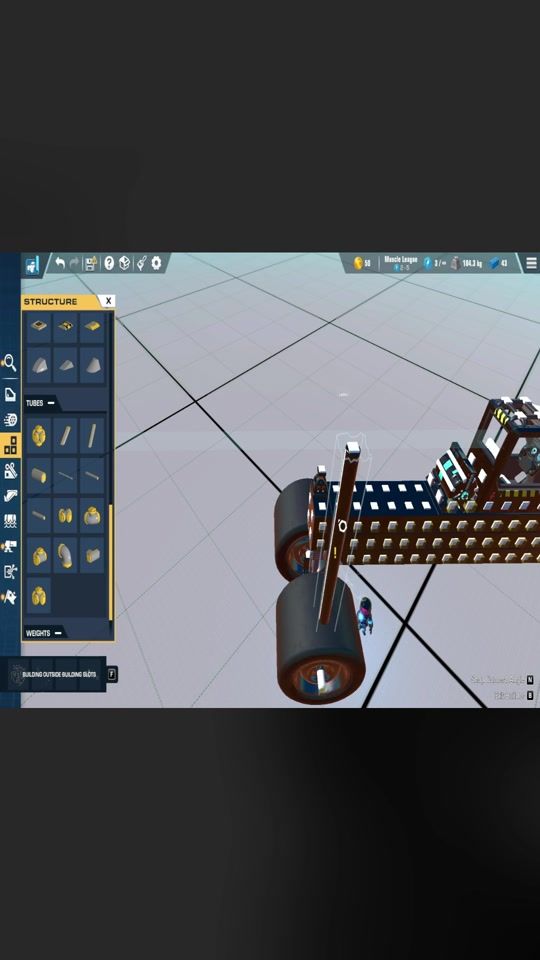This screenshot has height=960, width=540.
Task: Collapse the Tubes section
Action: [51, 403]
